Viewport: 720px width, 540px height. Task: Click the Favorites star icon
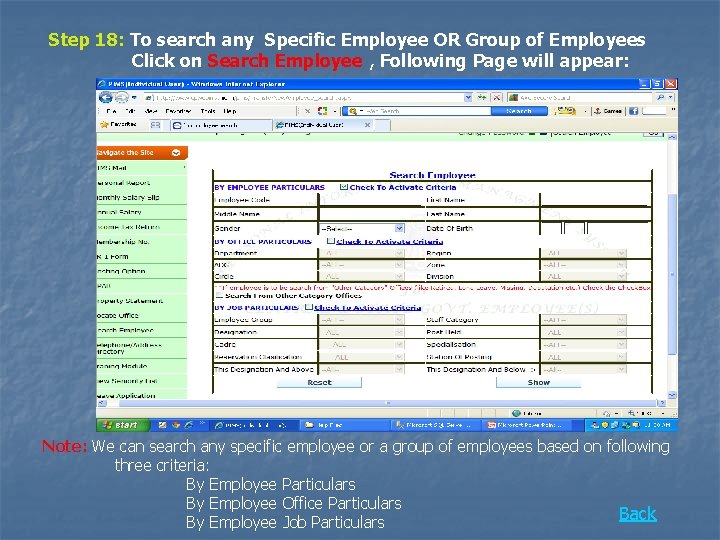(104, 124)
